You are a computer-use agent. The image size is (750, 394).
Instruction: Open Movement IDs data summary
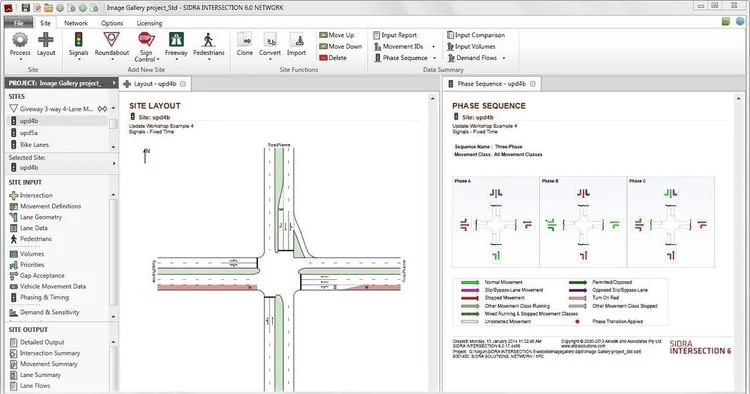[399, 46]
